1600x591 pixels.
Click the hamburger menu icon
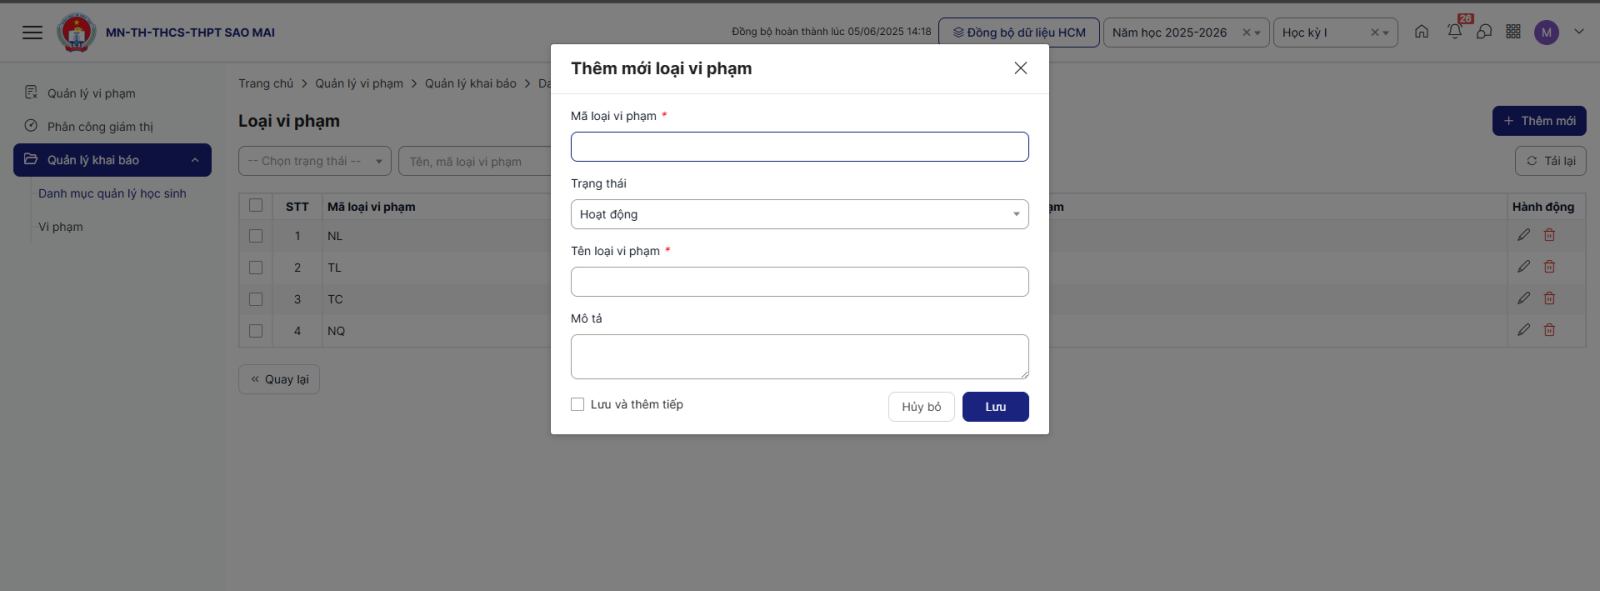32,32
